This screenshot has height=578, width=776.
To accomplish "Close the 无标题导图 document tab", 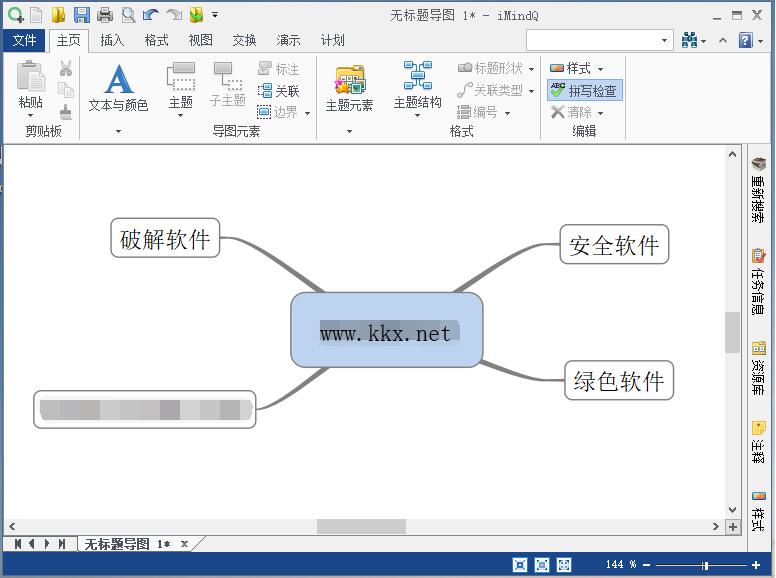I will point(184,544).
